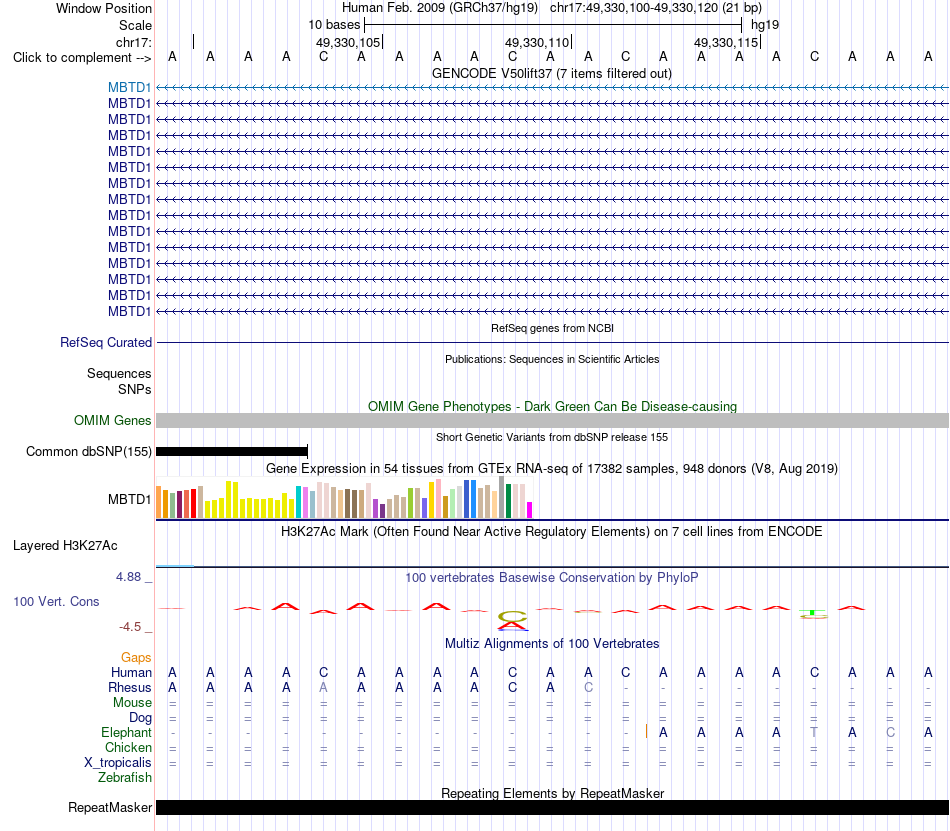Click the orange insertion tick in Elephant row

pyautogui.click(x=646, y=732)
